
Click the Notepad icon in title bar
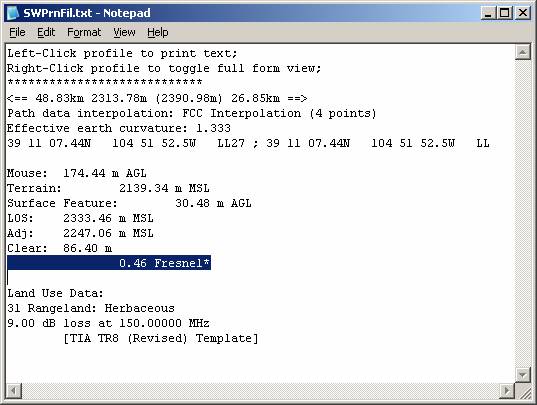point(13,13)
